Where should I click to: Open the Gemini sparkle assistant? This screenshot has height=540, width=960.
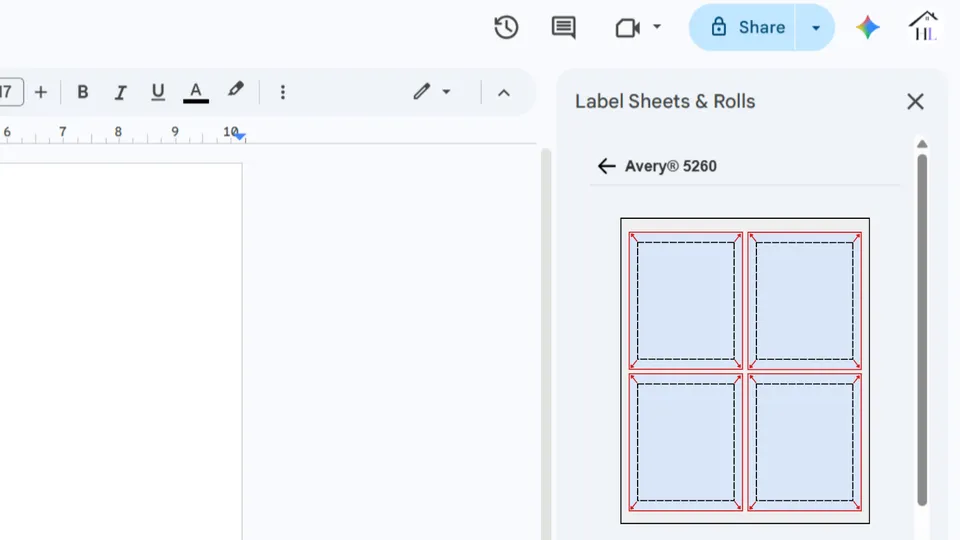pos(868,28)
